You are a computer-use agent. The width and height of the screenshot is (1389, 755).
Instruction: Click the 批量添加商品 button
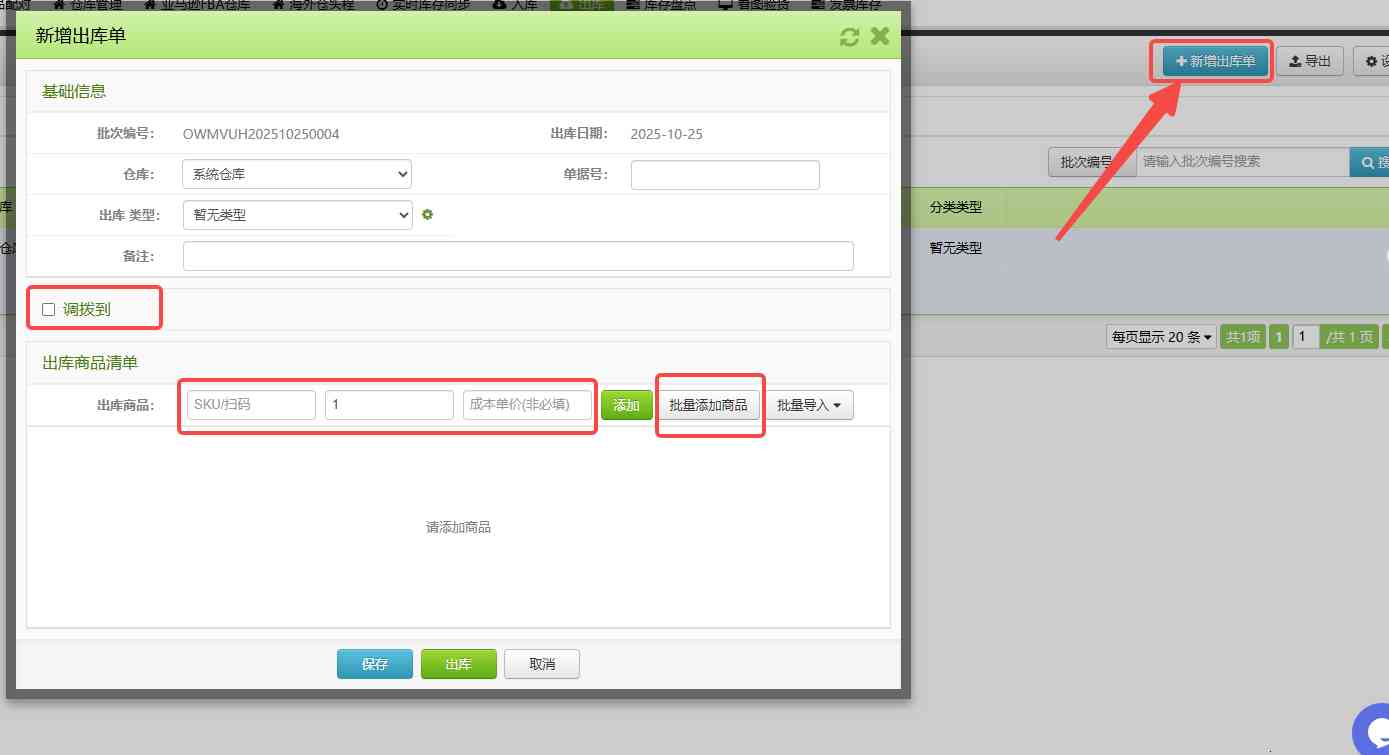point(708,405)
